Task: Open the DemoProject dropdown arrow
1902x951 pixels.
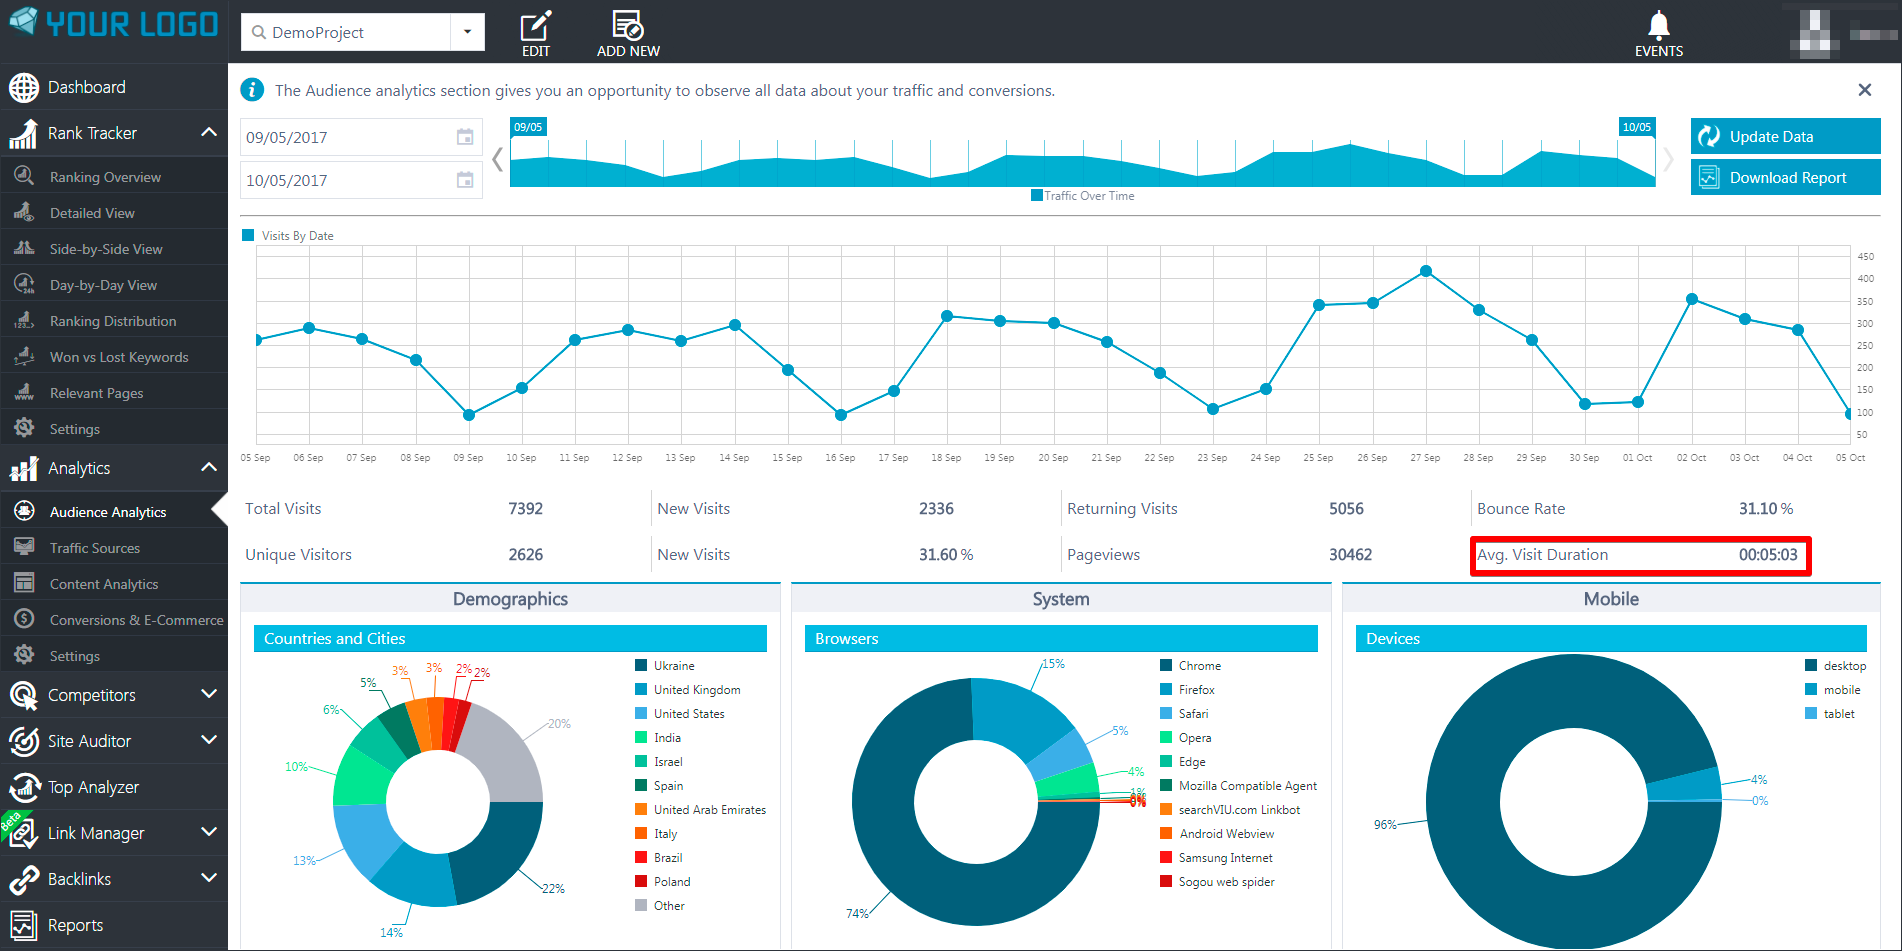Action: click(x=467, y=32)
